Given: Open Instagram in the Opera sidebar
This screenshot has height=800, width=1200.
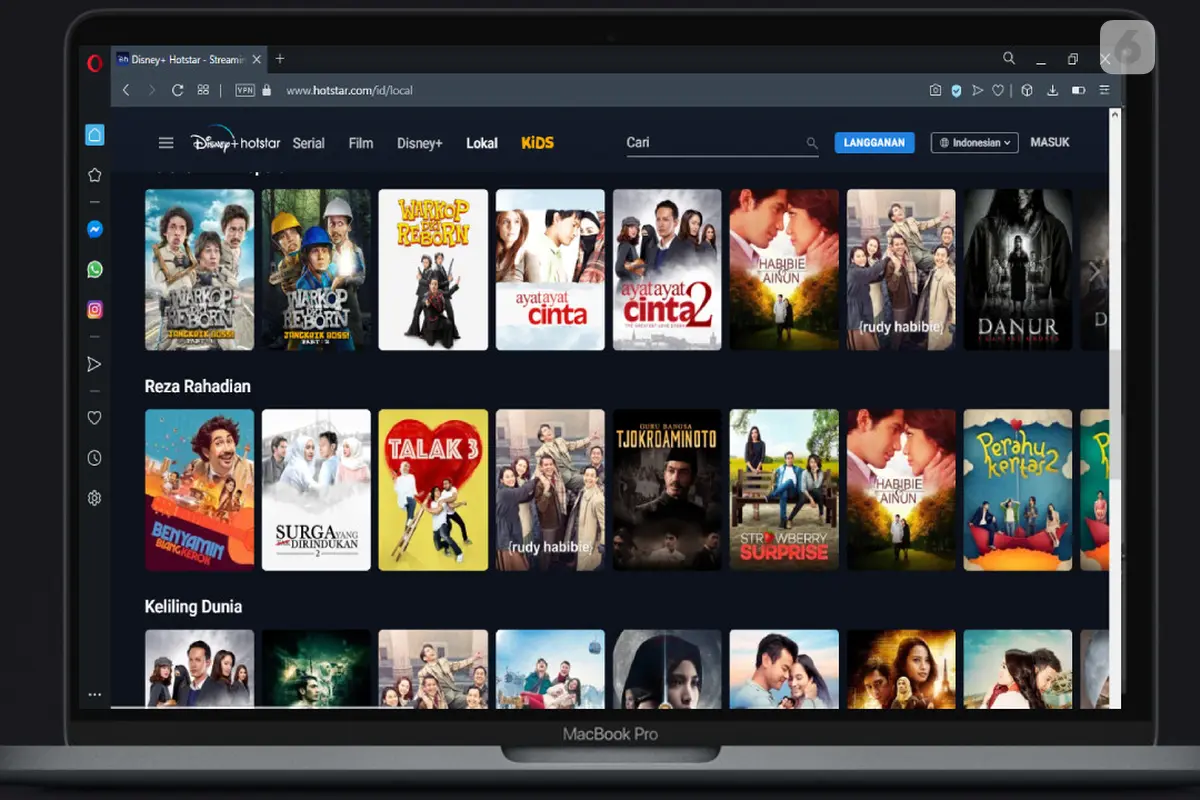Looking at the screenshot, I should pyautogui.click(x=95, y=310).
